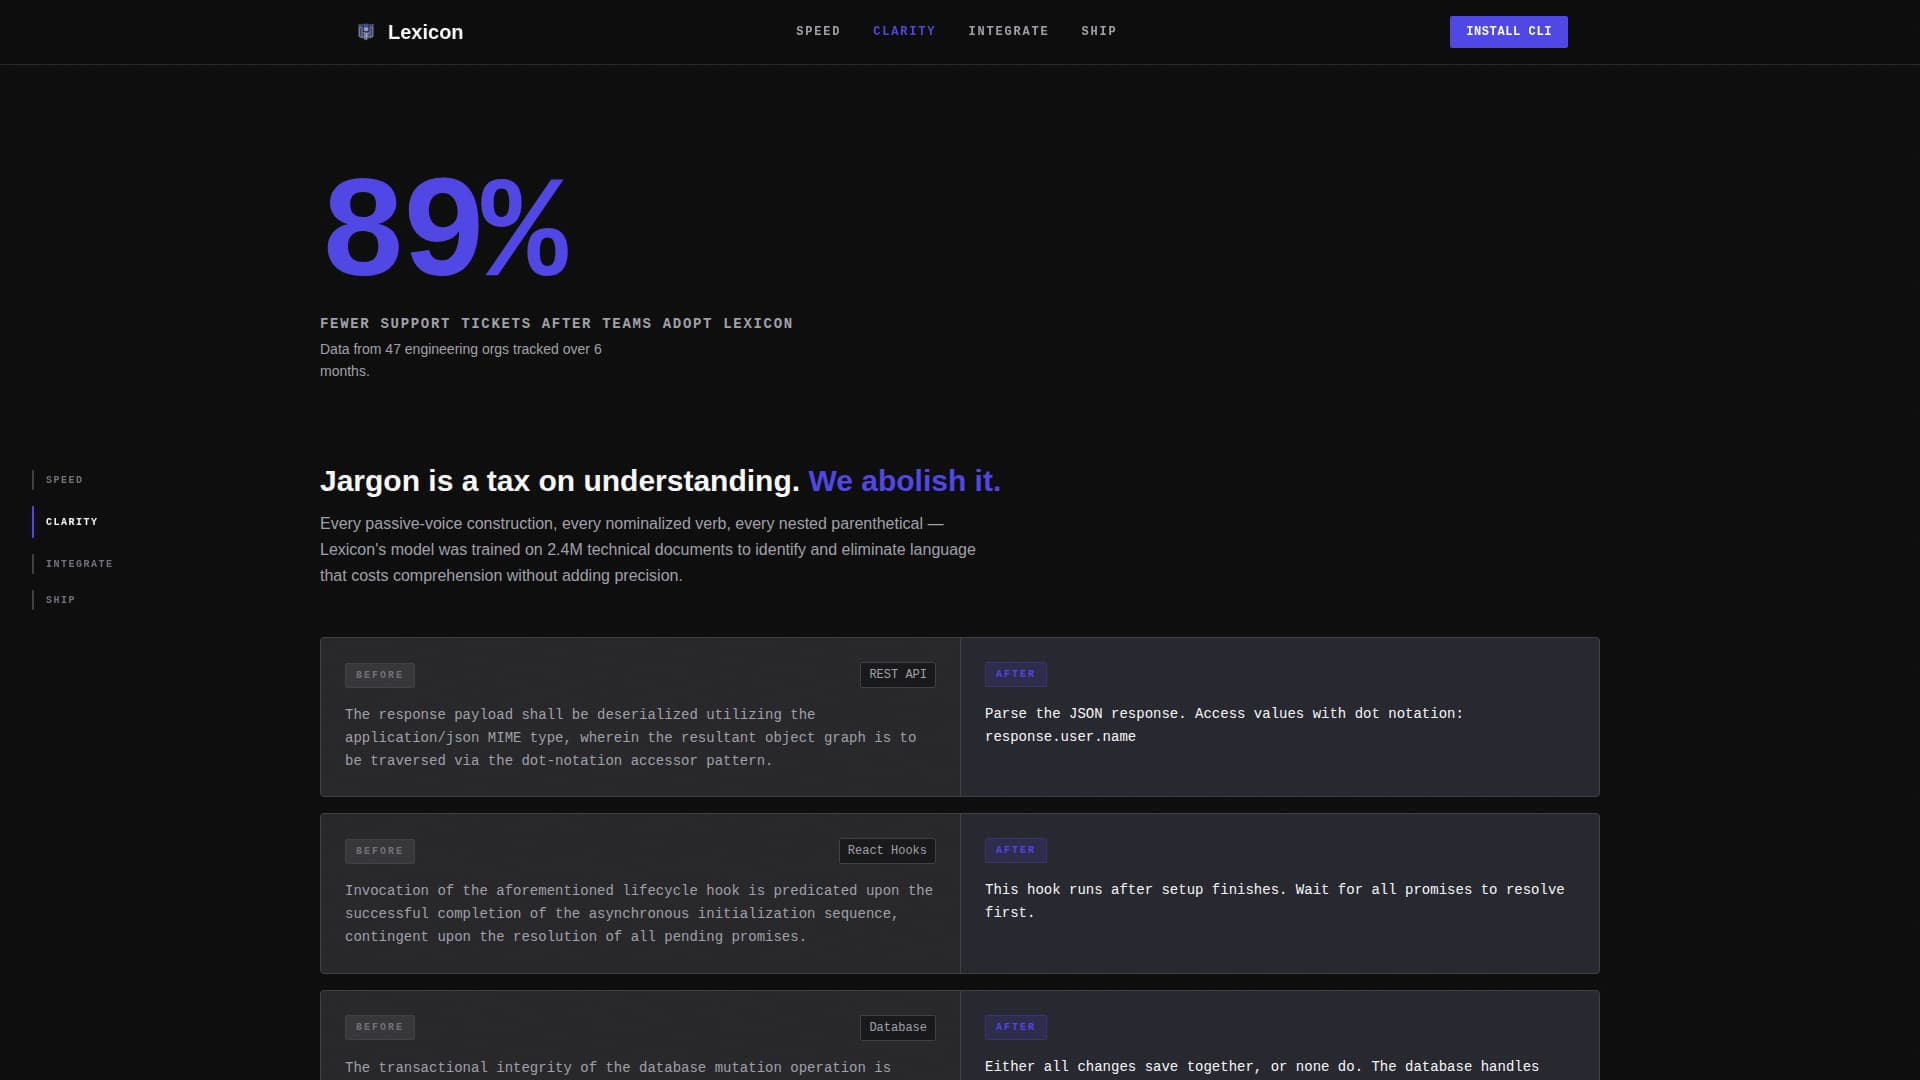Click the AFTER badge in React Hooks card
Image resolution: width=1920 pixels, height=1080 pixels.
coord(1015,850)
